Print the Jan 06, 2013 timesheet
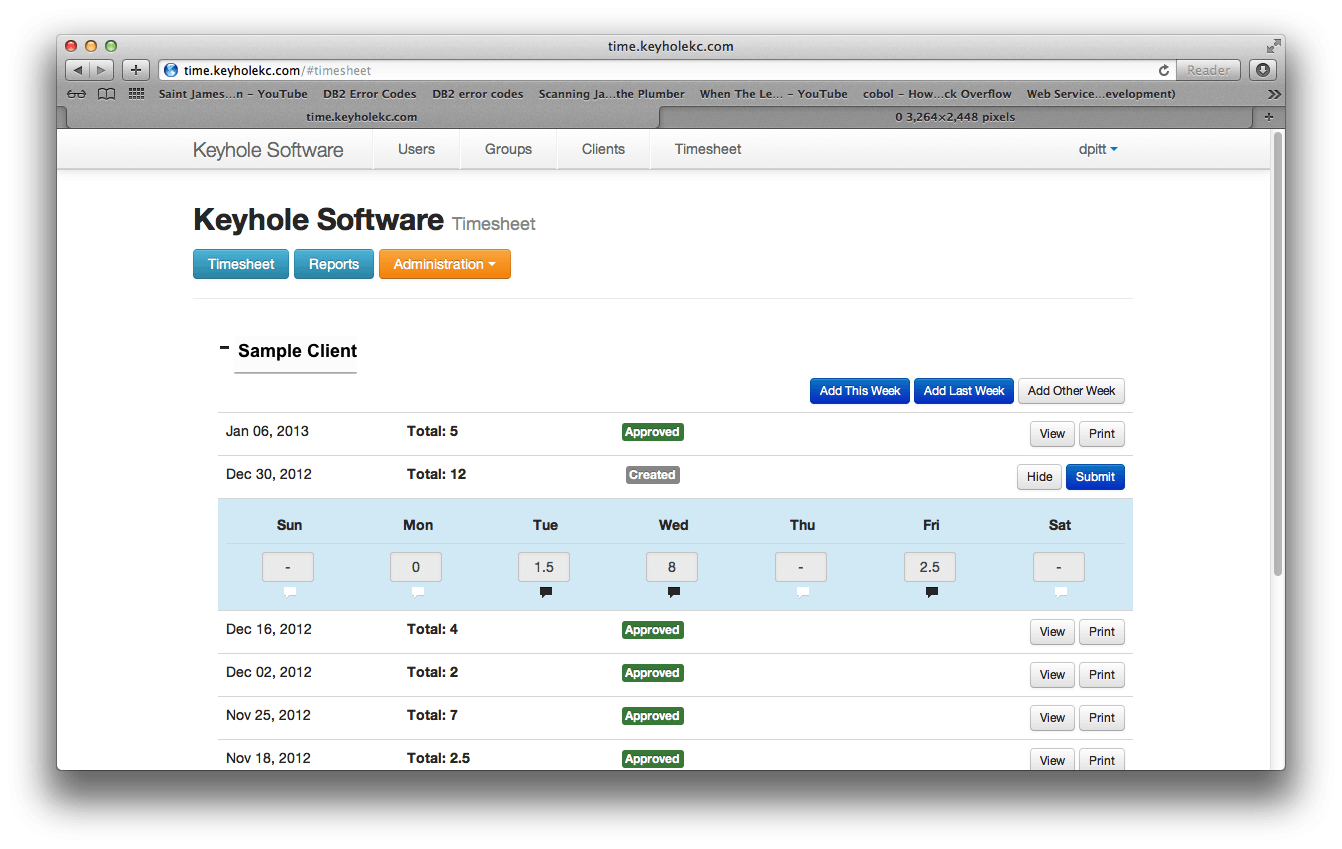 [1101, 434]
